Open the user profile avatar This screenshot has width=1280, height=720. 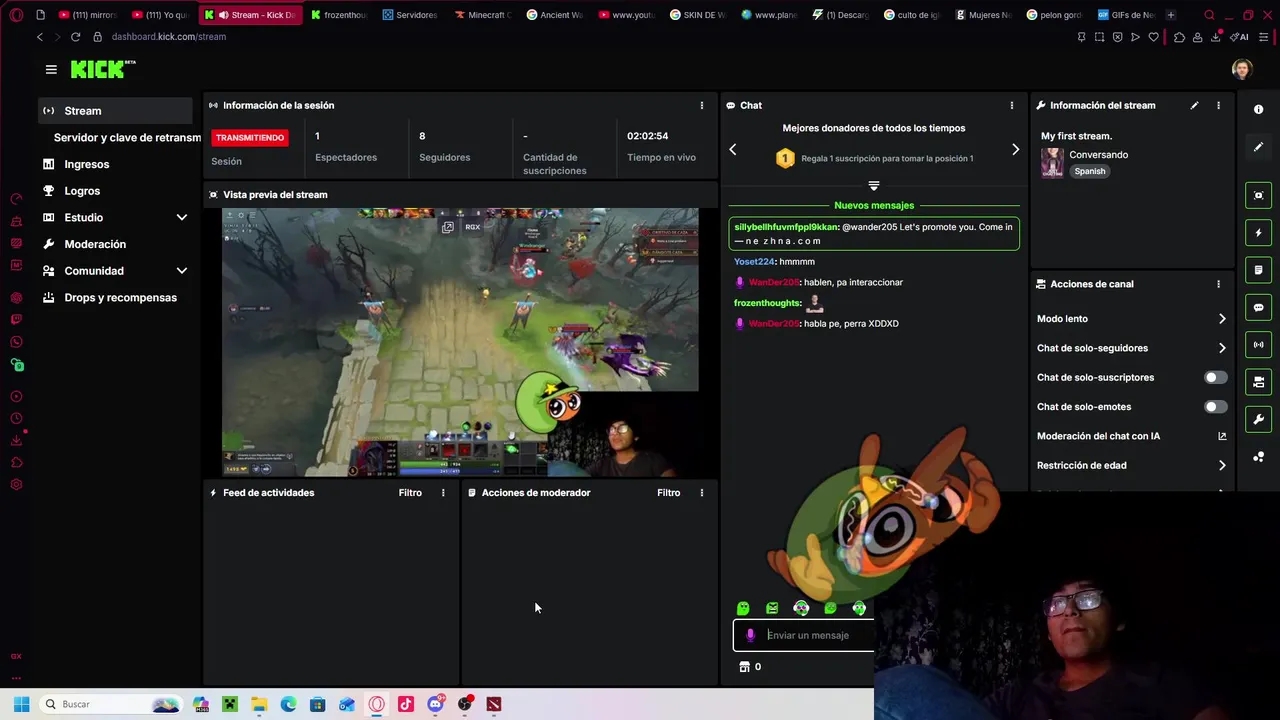(1242, 69)
